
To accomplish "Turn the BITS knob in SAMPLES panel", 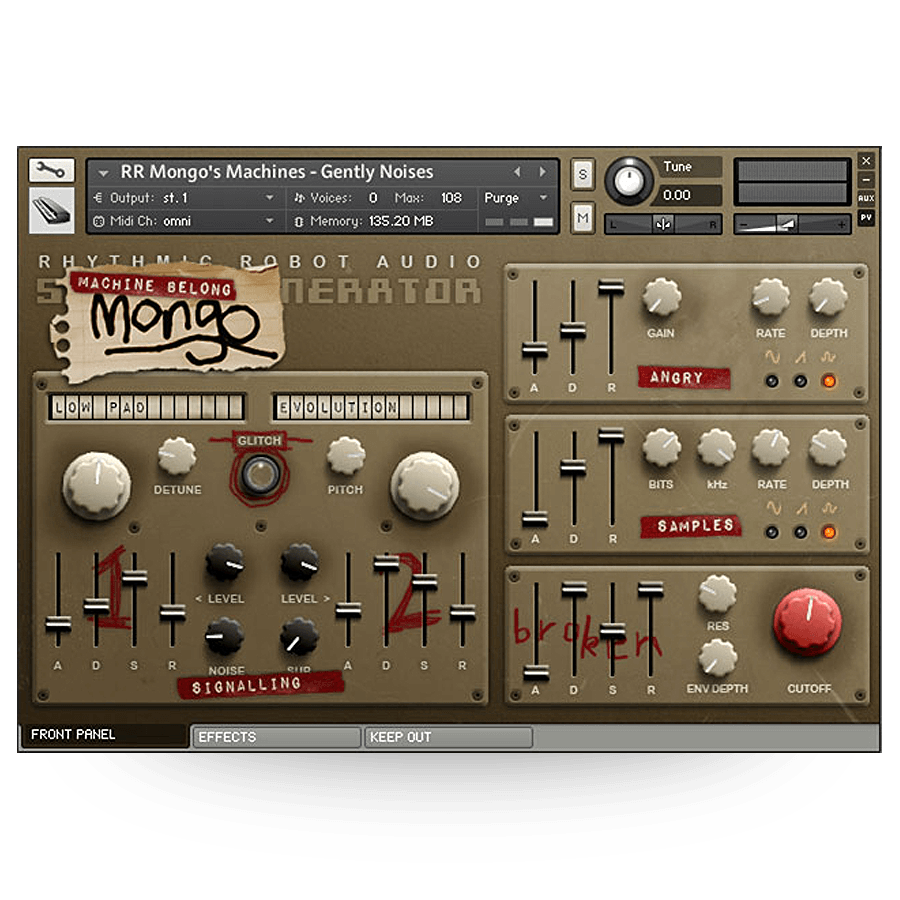I will pyautogui.click(x=661, y=448).
